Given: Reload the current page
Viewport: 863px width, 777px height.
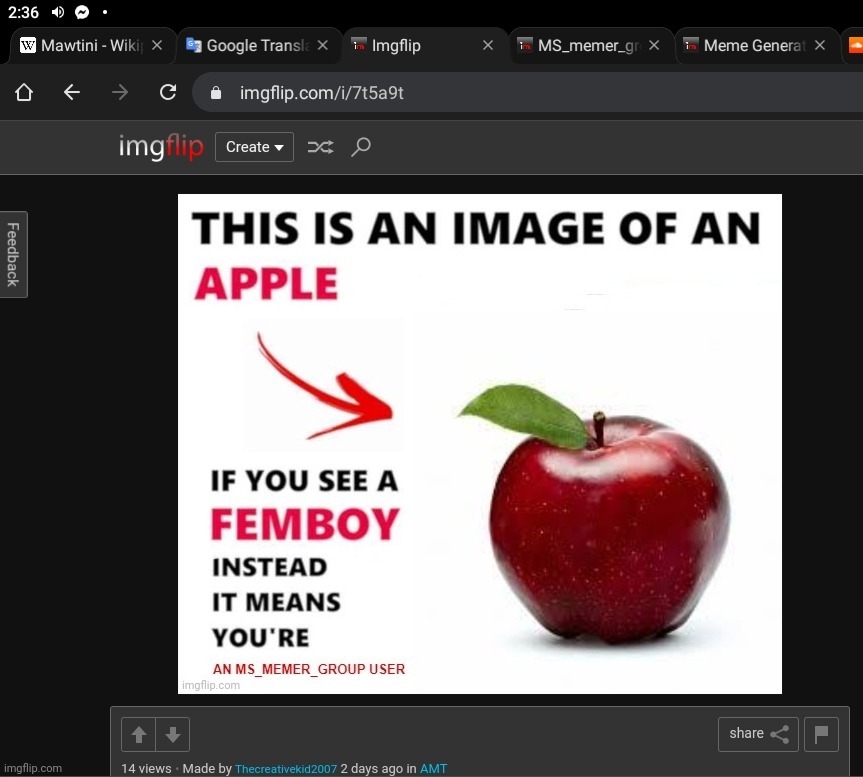Looking at the screenshot, I should tap(168, 93).
